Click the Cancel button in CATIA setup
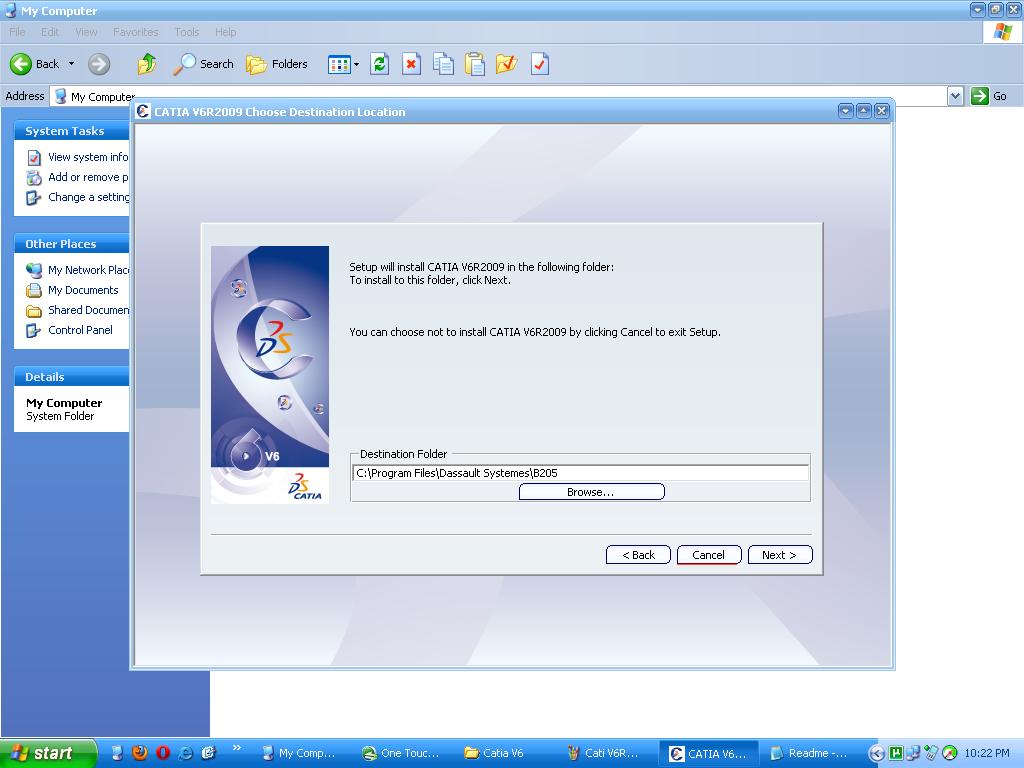1024x768 pixels. pos(709,554)
